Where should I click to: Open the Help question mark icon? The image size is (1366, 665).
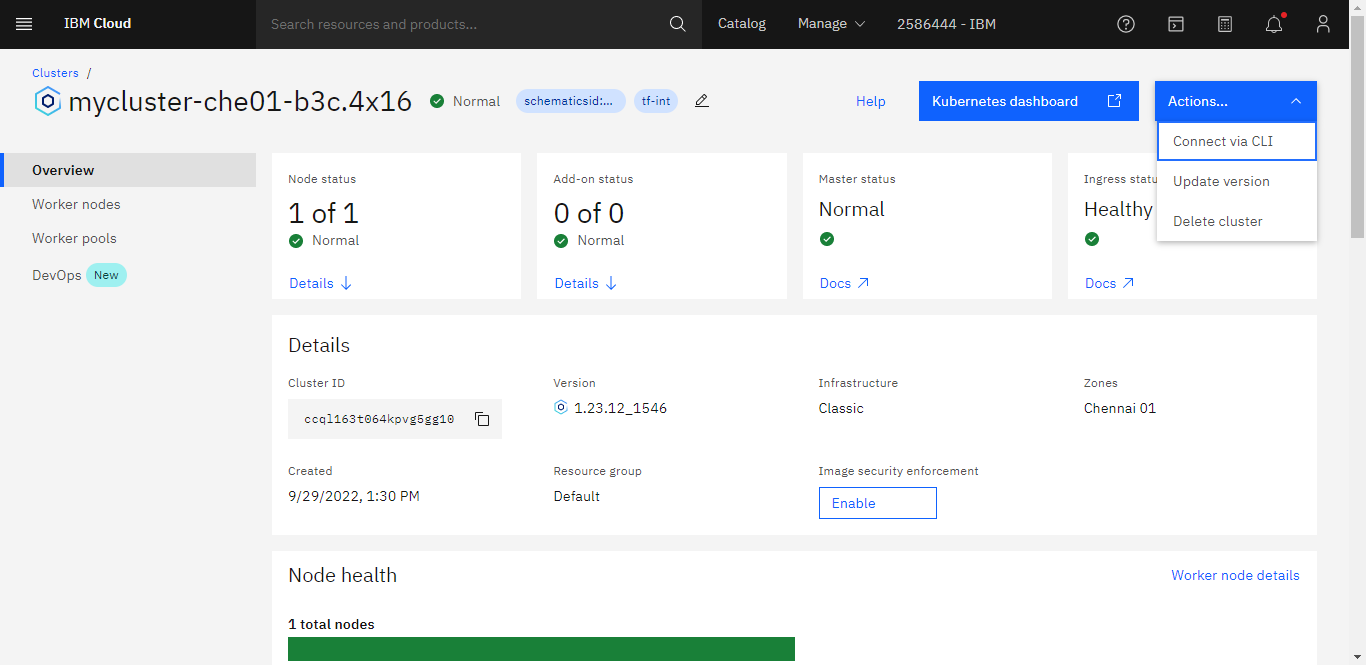point(1126,24)
